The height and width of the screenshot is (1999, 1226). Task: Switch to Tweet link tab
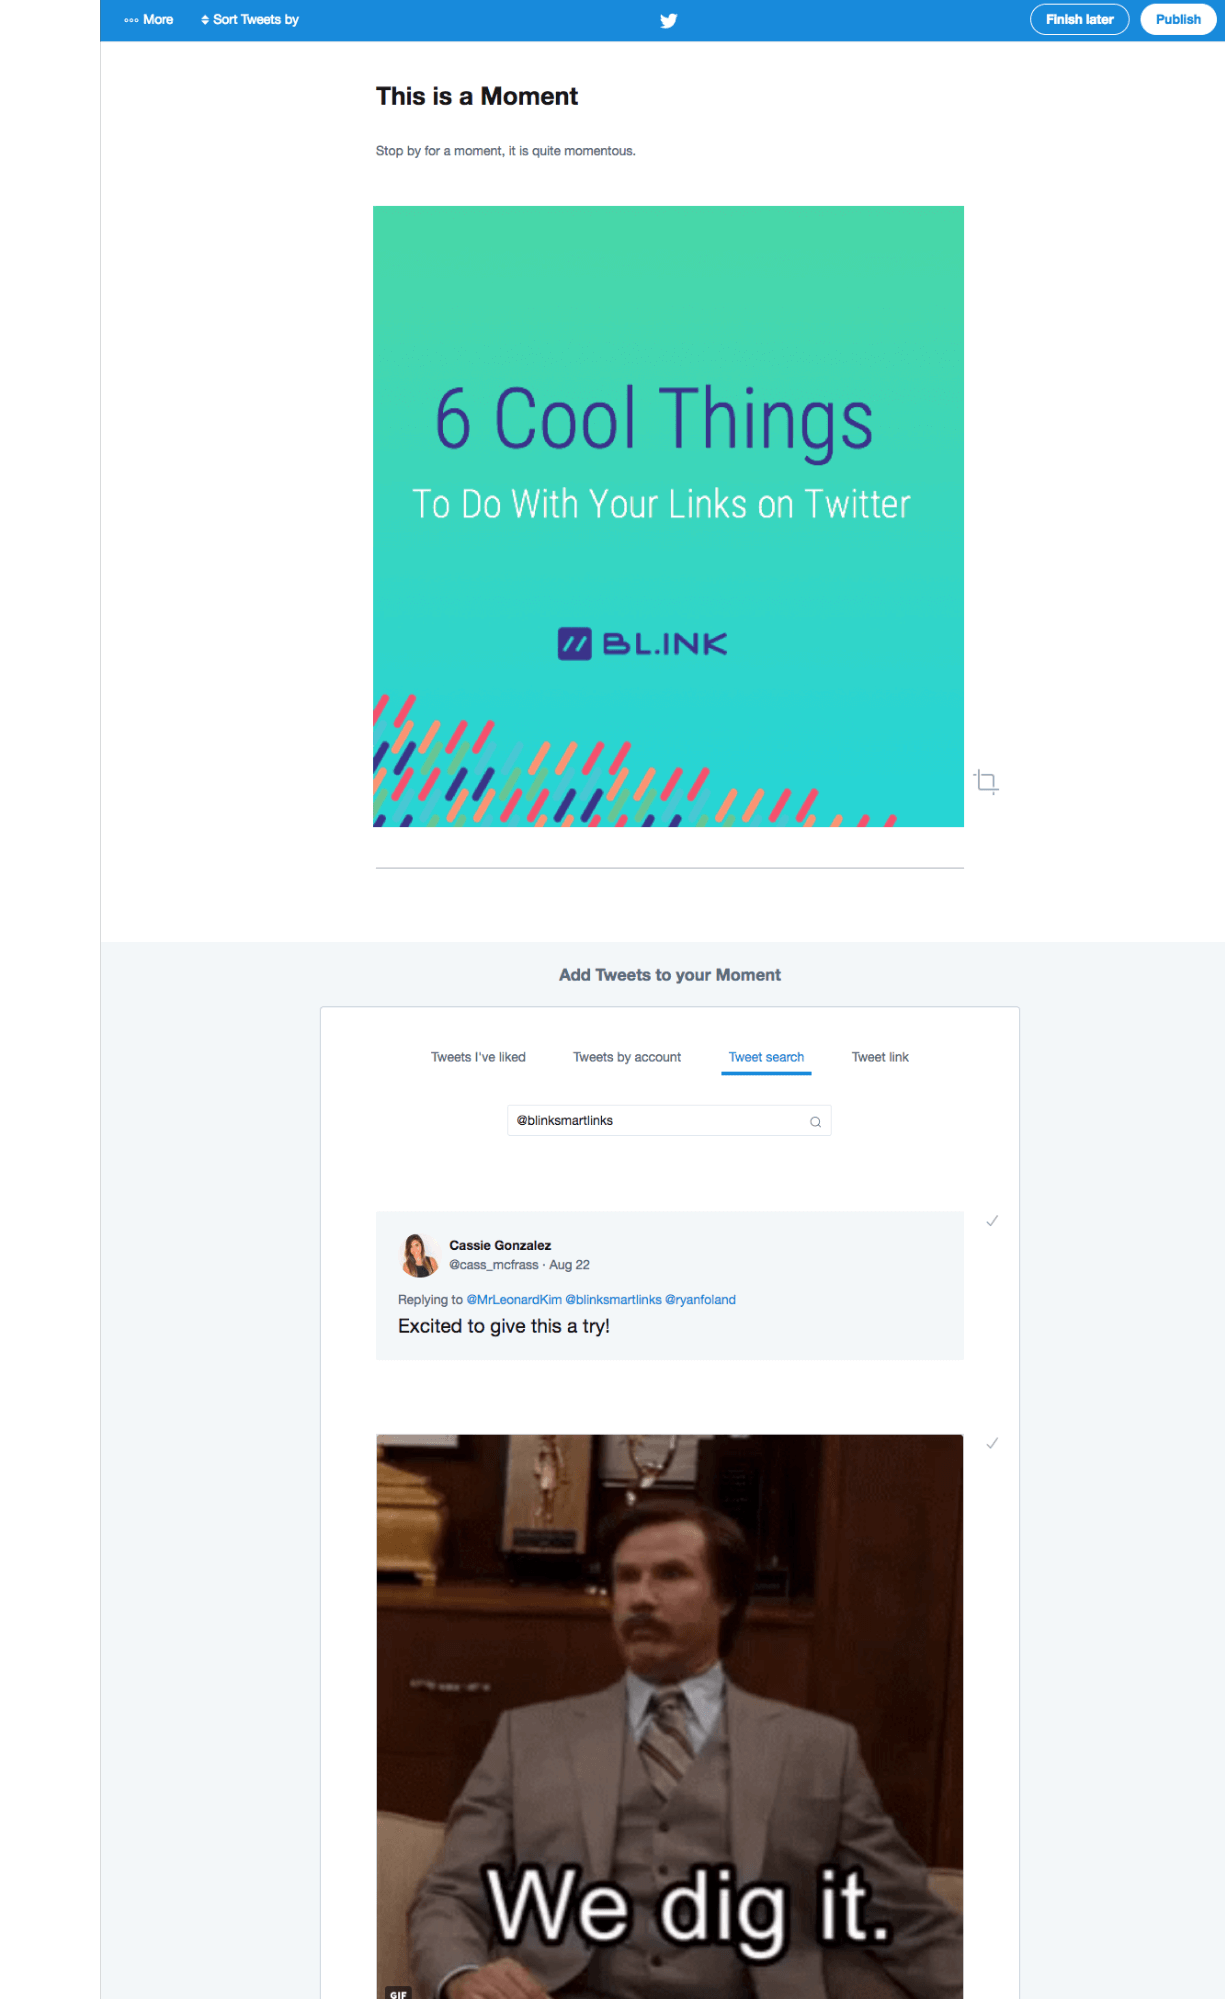click(x=880, y=1057)
